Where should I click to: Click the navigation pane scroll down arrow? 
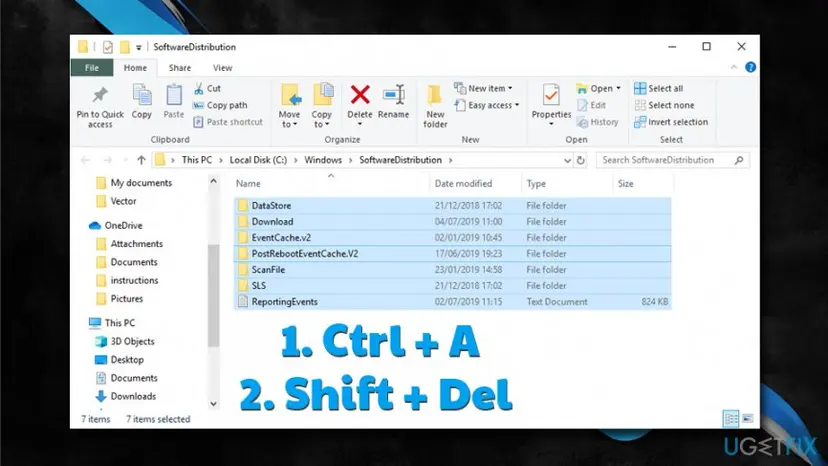213,404
